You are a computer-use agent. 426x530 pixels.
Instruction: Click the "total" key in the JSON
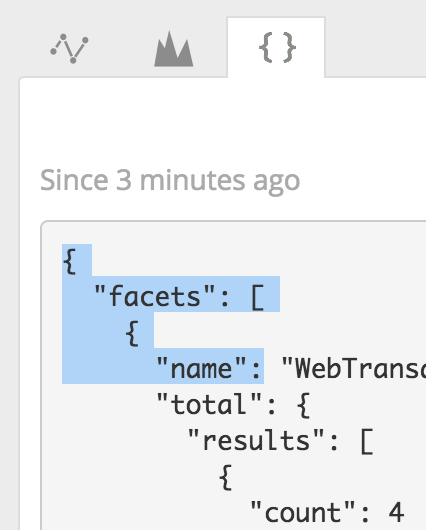point(209,404)
